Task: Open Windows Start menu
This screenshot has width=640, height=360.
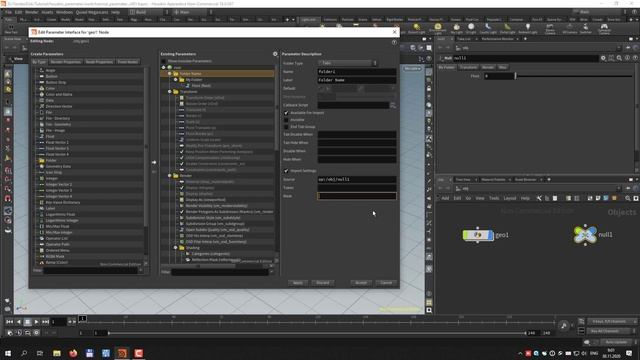Action: [8, 353]
